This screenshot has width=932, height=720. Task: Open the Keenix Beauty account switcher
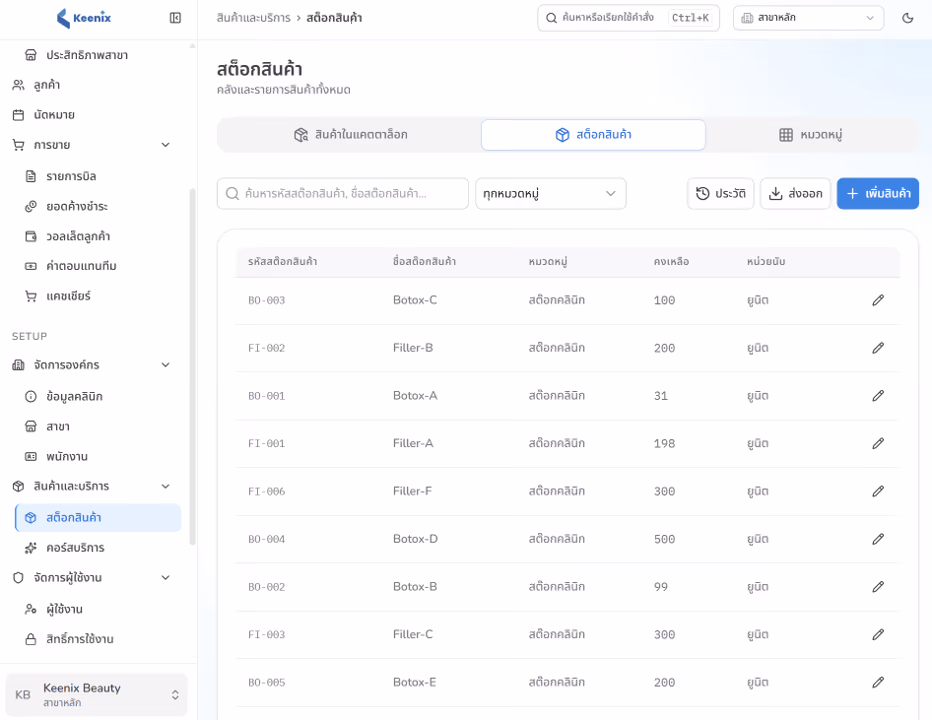point(96,694)
